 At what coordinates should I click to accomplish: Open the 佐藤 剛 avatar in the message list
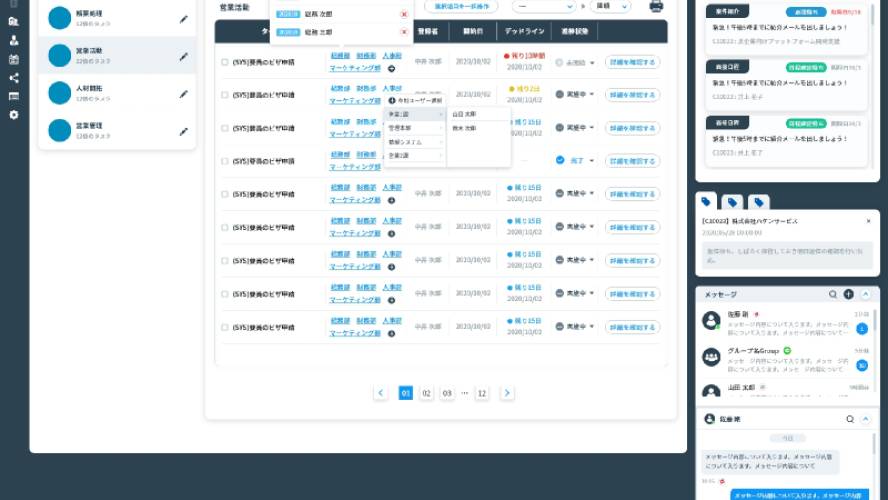pos(711,320)
